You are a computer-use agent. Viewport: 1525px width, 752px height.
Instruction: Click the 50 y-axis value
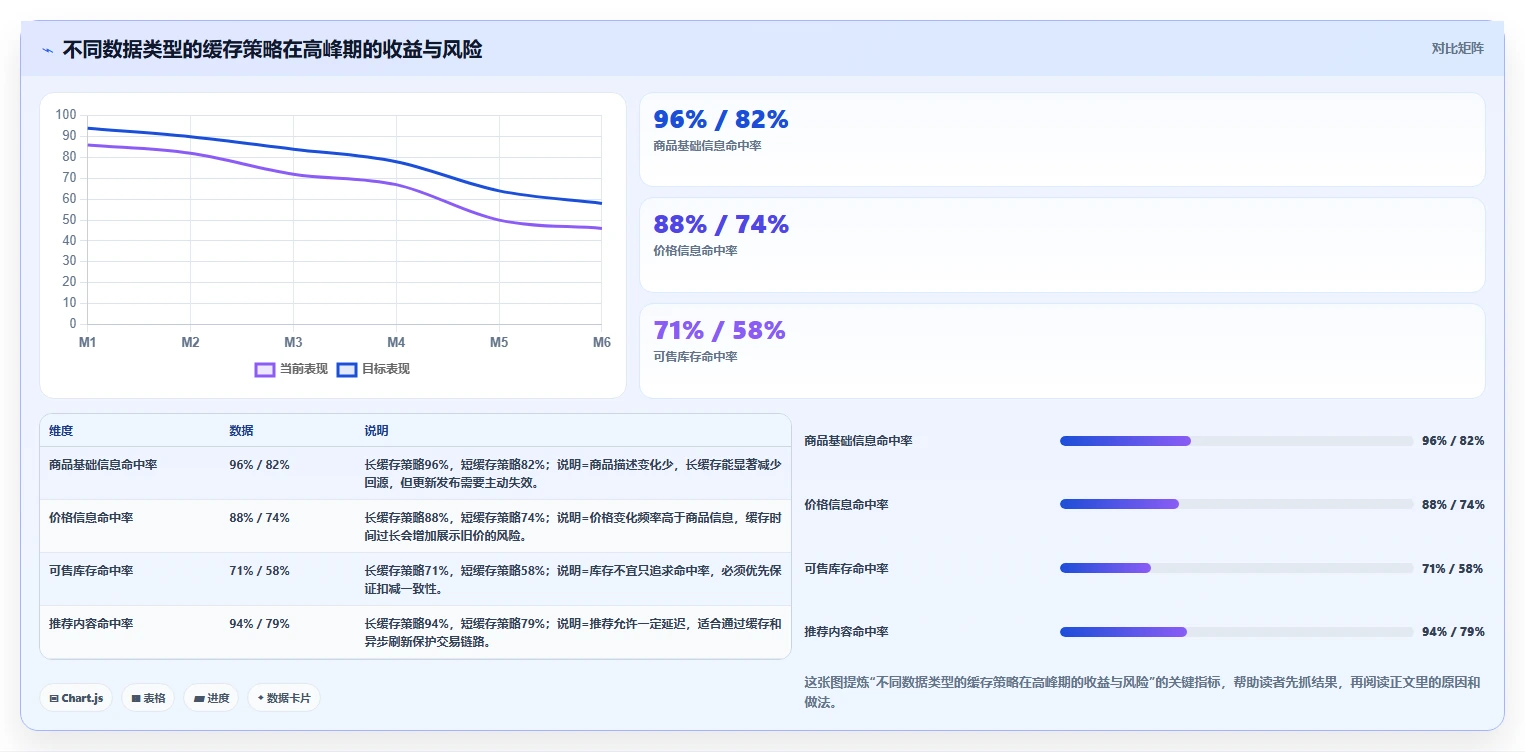tap(69, 220)
